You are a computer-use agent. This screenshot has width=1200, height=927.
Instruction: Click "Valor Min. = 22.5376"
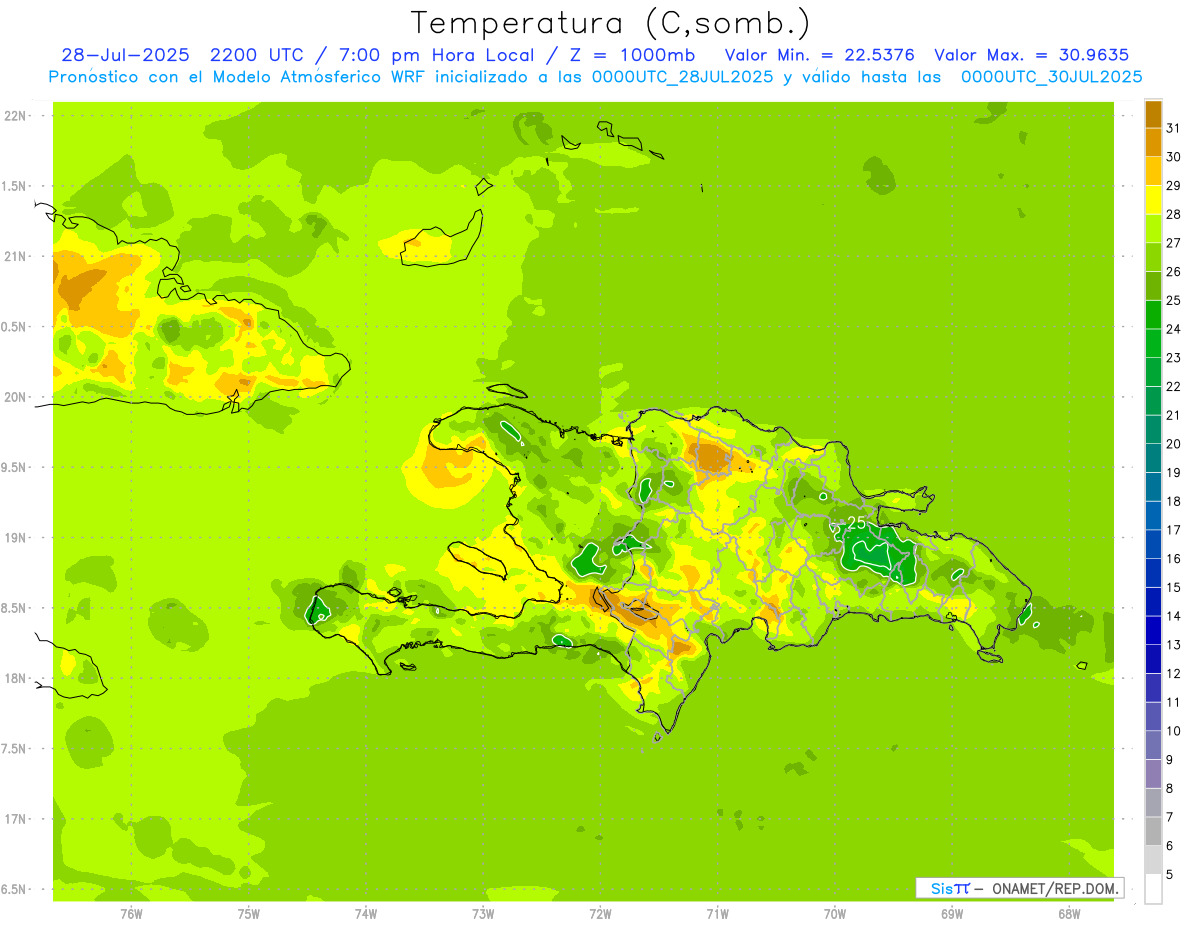pos(820,55)
